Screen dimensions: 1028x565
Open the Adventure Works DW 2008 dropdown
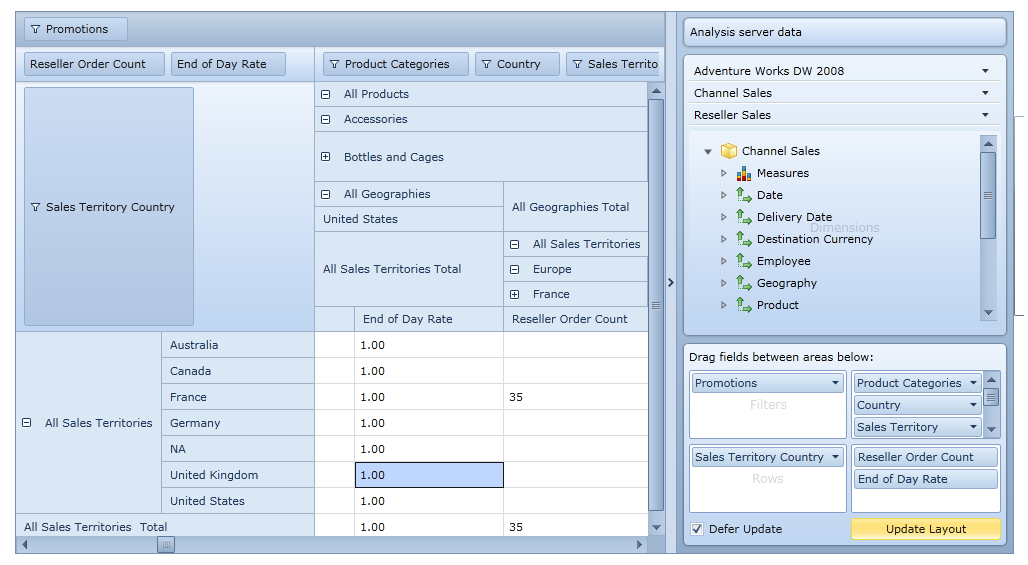click(x=985, y=71)
